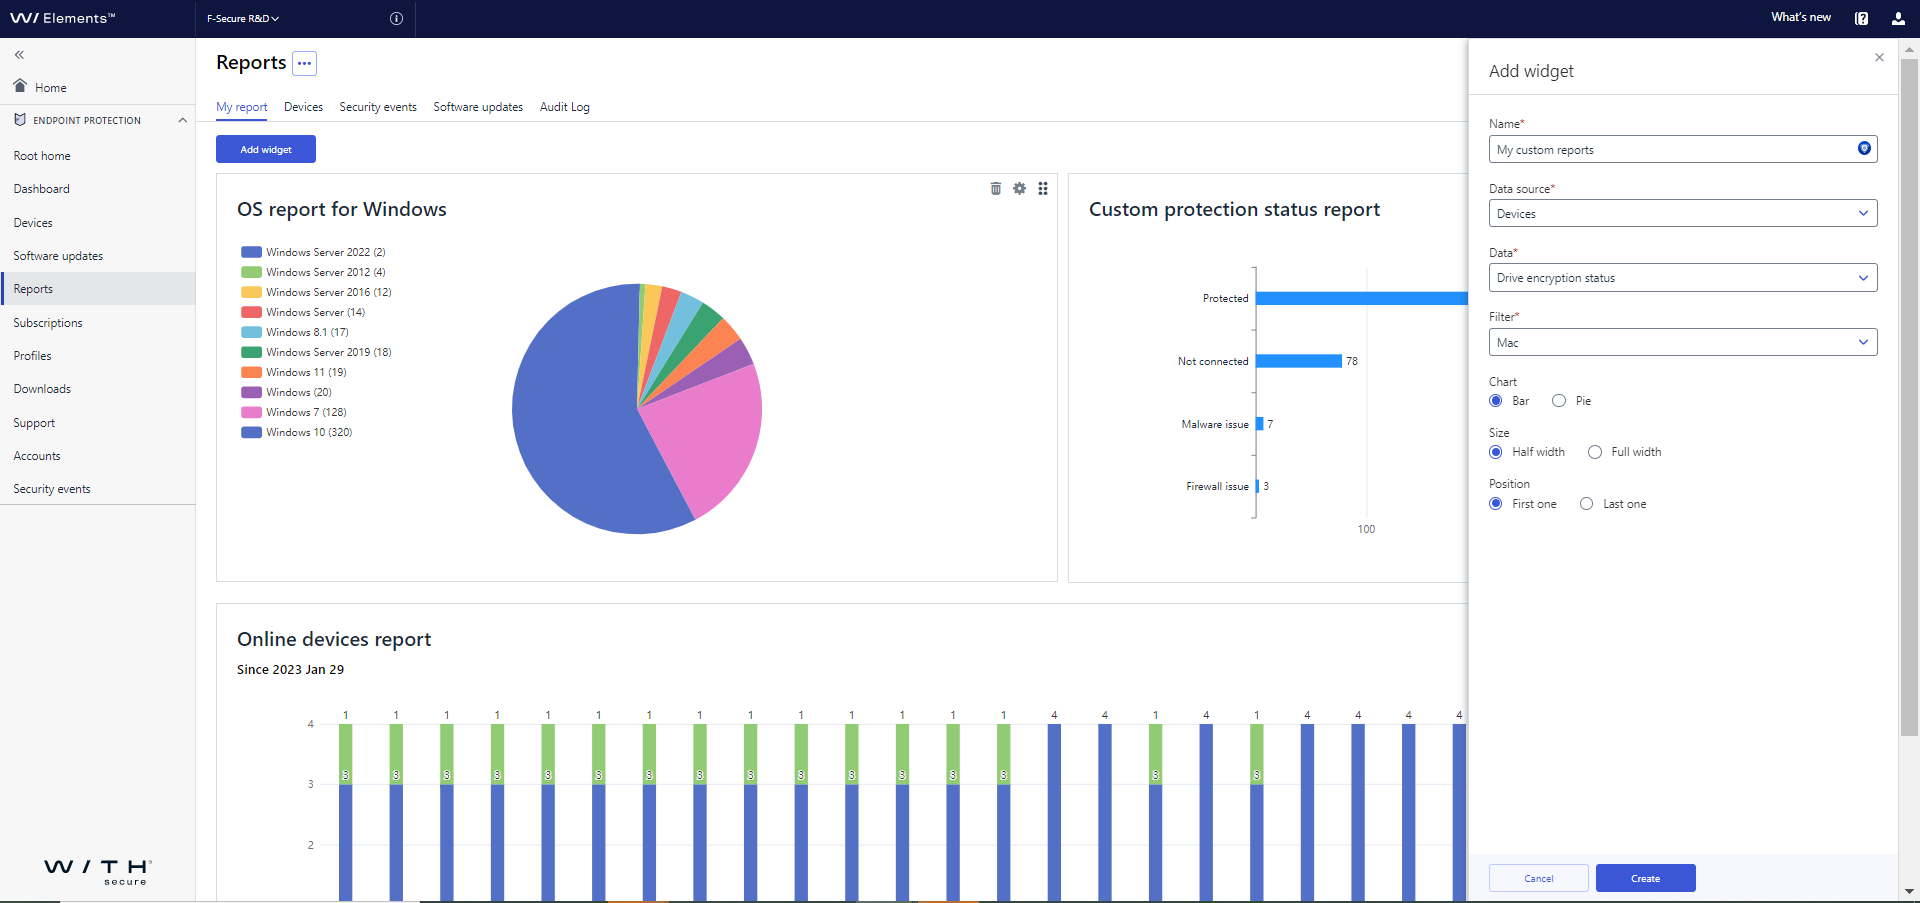Screen dimensions: 1920x903
Task: Open the Reports more-options ellipsis button
Action: click(304, 63)
